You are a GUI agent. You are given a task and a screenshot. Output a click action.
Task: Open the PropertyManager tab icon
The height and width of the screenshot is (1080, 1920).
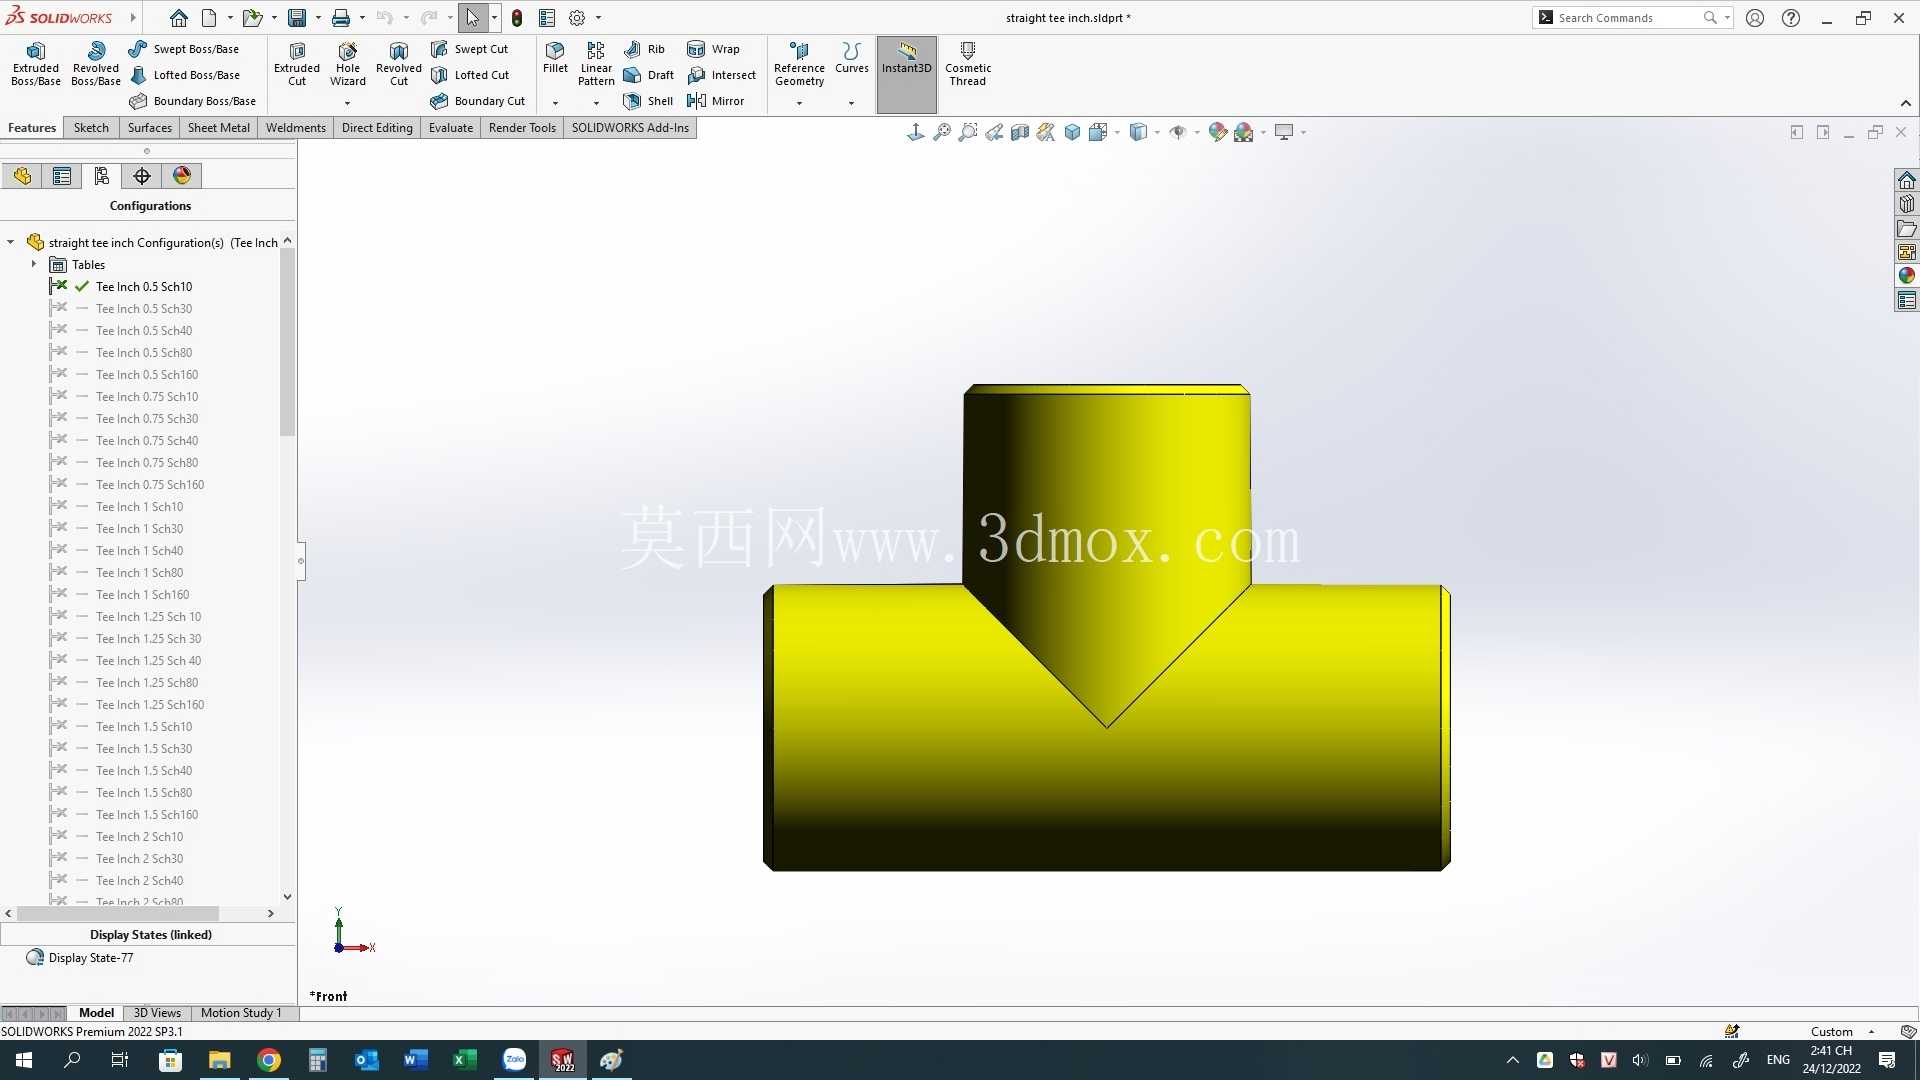coord(62,176)
